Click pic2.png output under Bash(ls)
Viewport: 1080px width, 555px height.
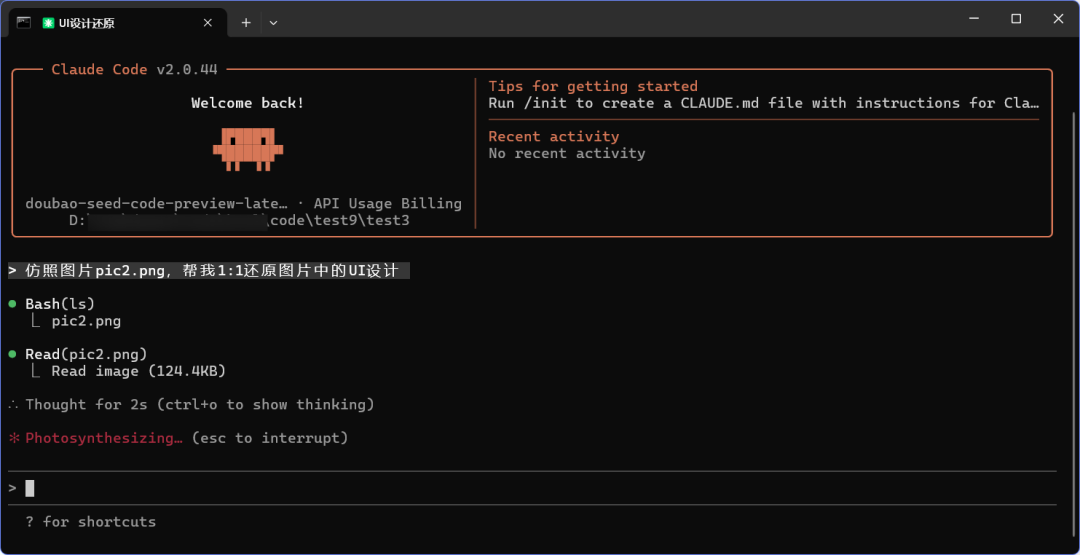[x=86, y=321]
